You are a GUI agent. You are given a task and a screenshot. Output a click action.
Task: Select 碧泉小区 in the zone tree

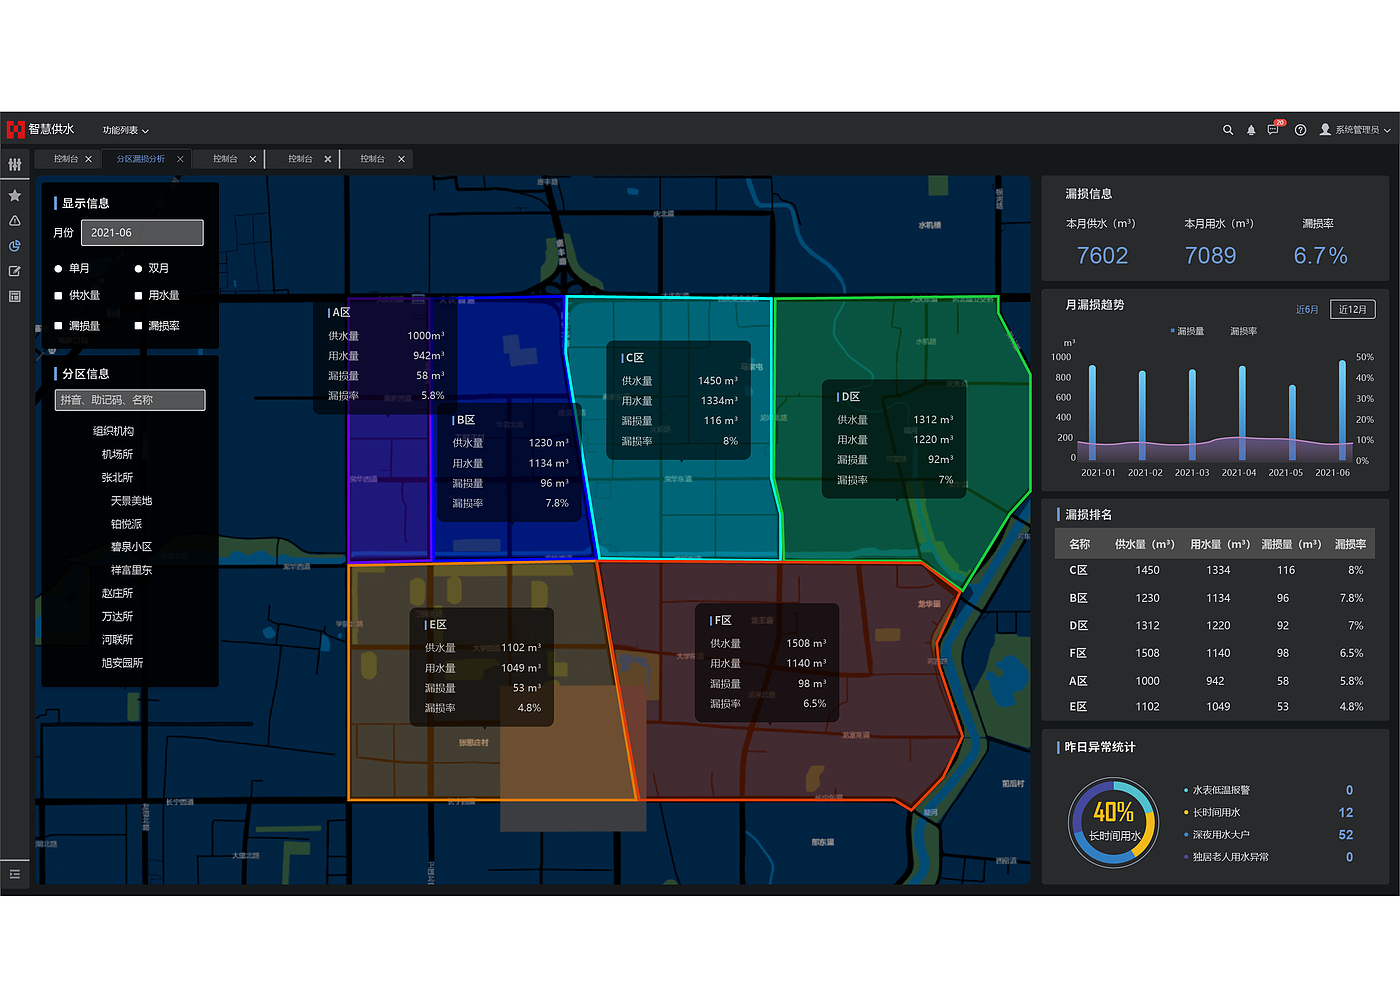(131, 547)
